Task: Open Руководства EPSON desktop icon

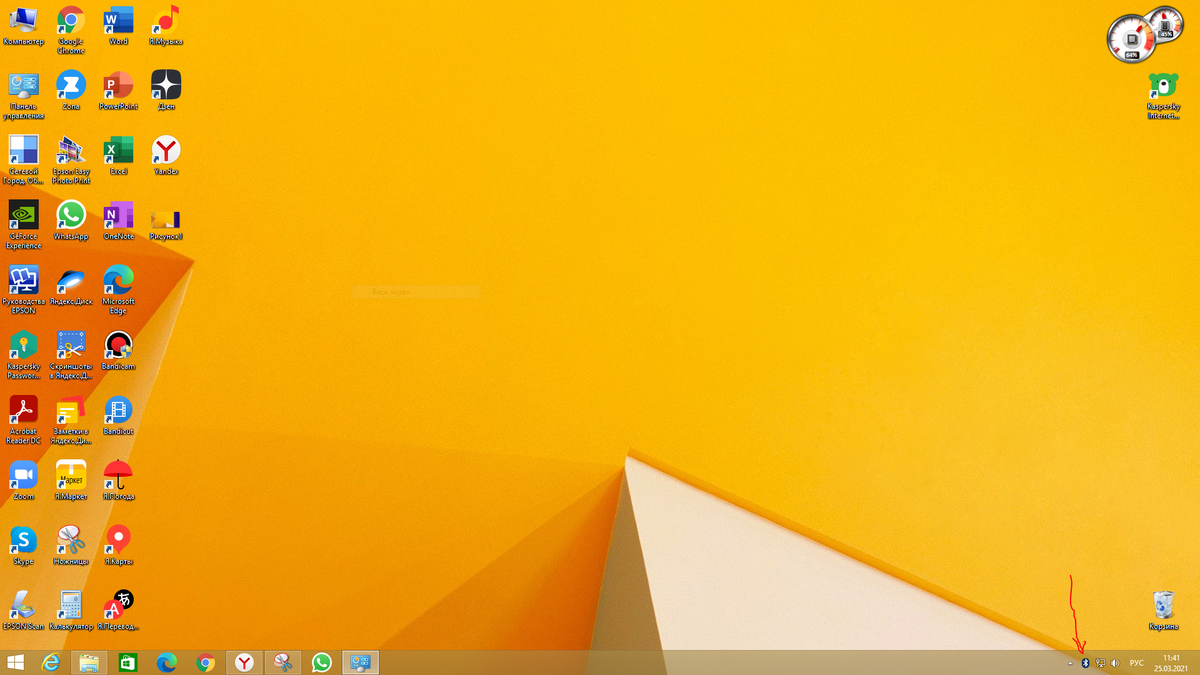Action: click(24, 290)
